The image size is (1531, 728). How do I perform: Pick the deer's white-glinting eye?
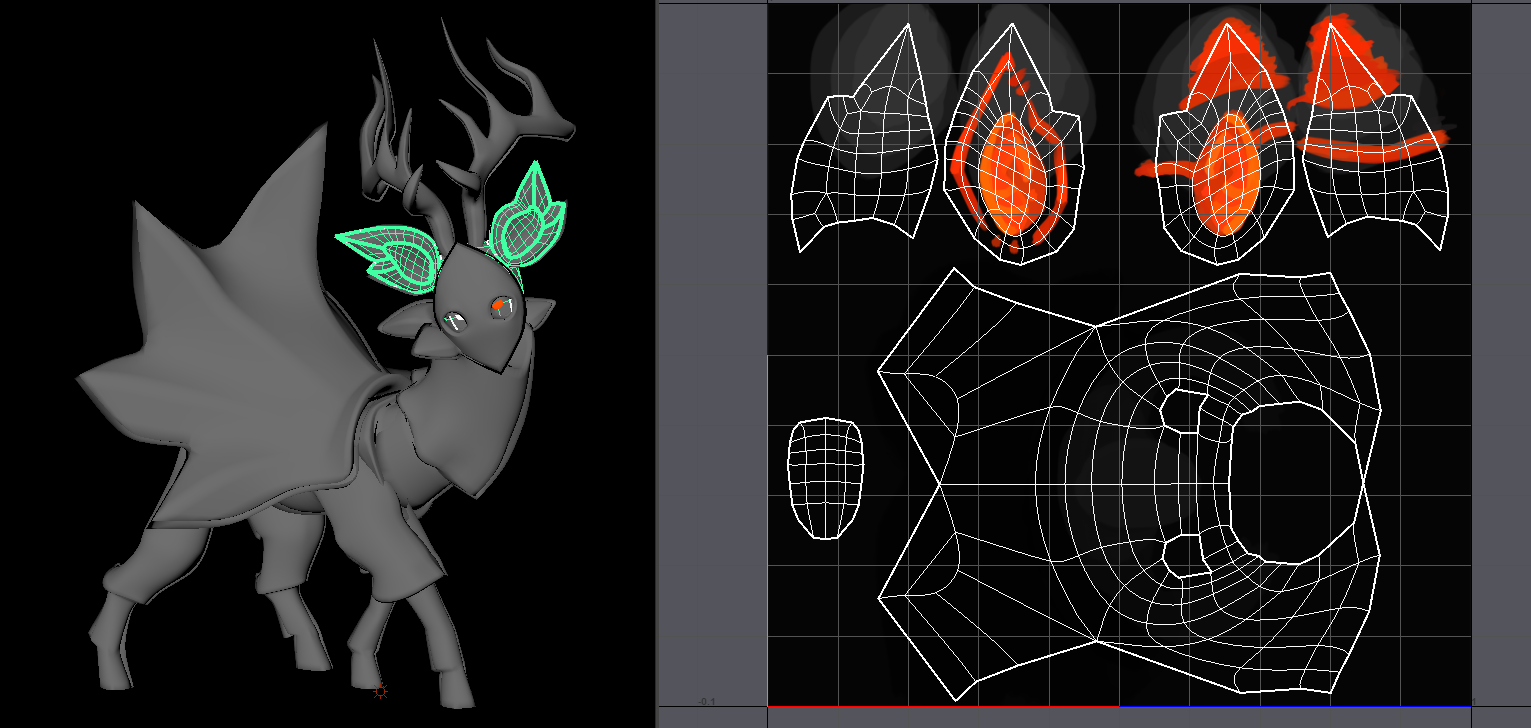click(x=454, y=321)
